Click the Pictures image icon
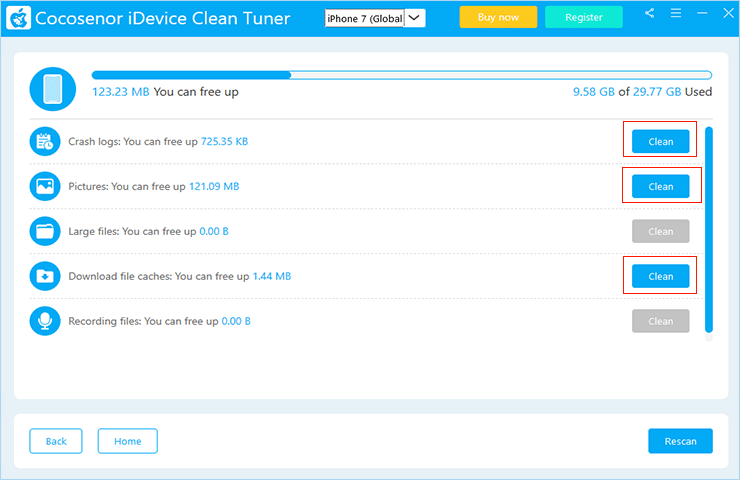Image resolution: width=740 pixels, height=480 pixels. click(x=45, y=186)
